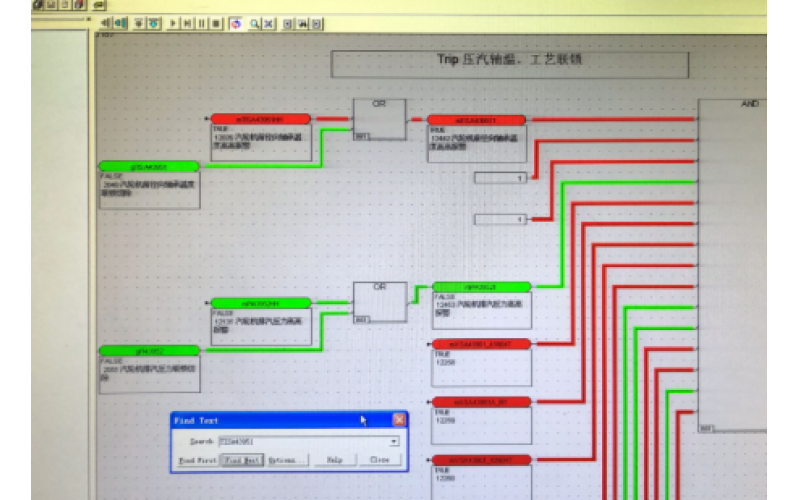This screenshot has height=500, width=800.
Task: Click the Play button in the toolbar
Action: tap(173, 22)
